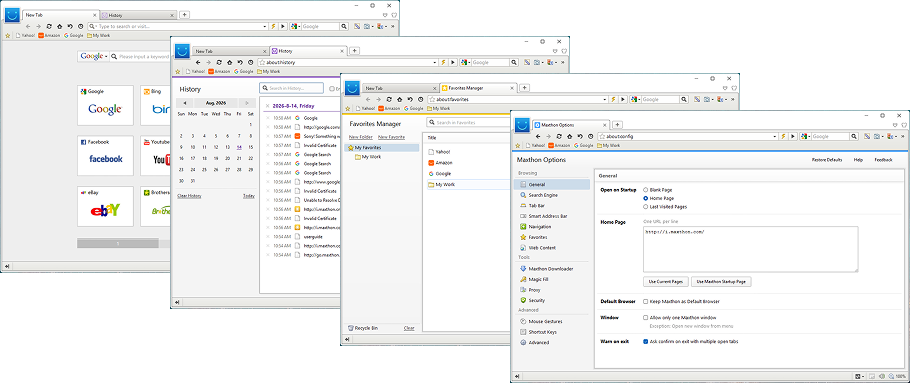Click Restore Defaults link
Image resolution: width=910 pixels, height=383 pixels.
tap(826, 160)
